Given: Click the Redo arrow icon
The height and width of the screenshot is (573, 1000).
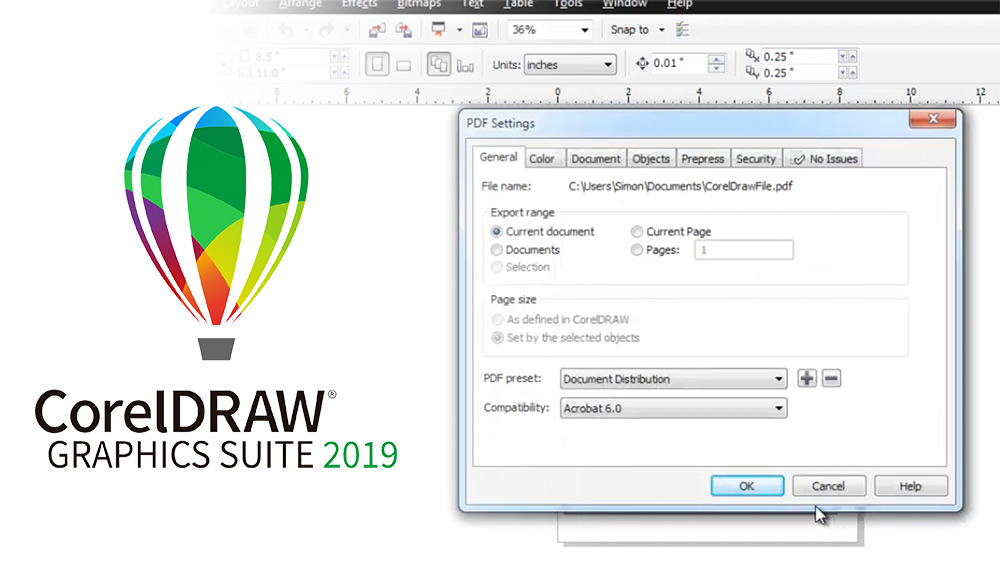Looking at the screenshot, I should pyautogui.click(x=327, y=29).
